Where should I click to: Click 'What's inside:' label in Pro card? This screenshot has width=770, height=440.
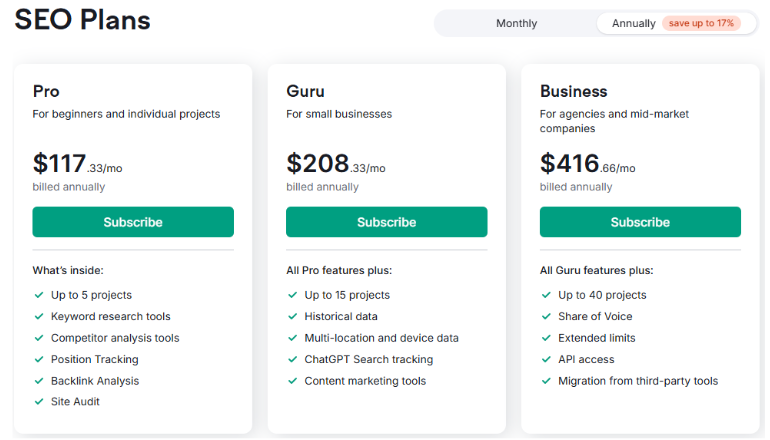tap(68, 271)
